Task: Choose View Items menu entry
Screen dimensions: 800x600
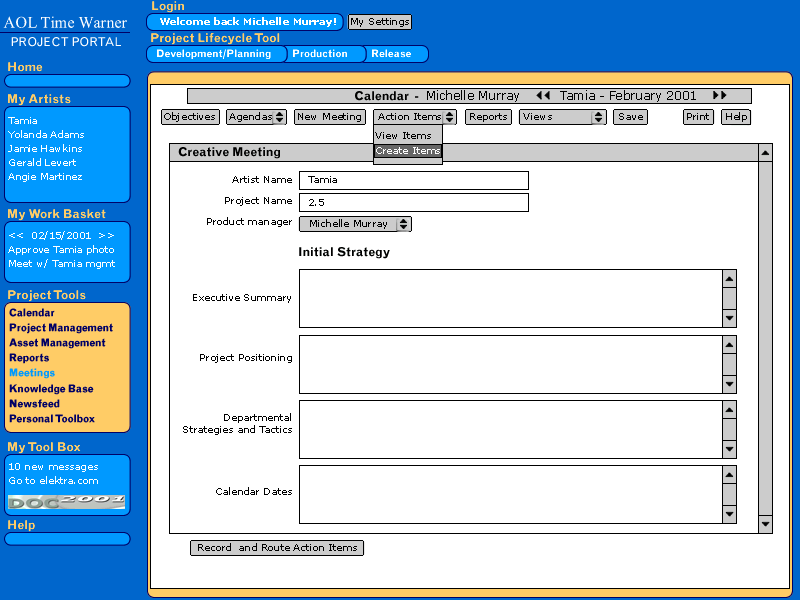Action: 404,136
